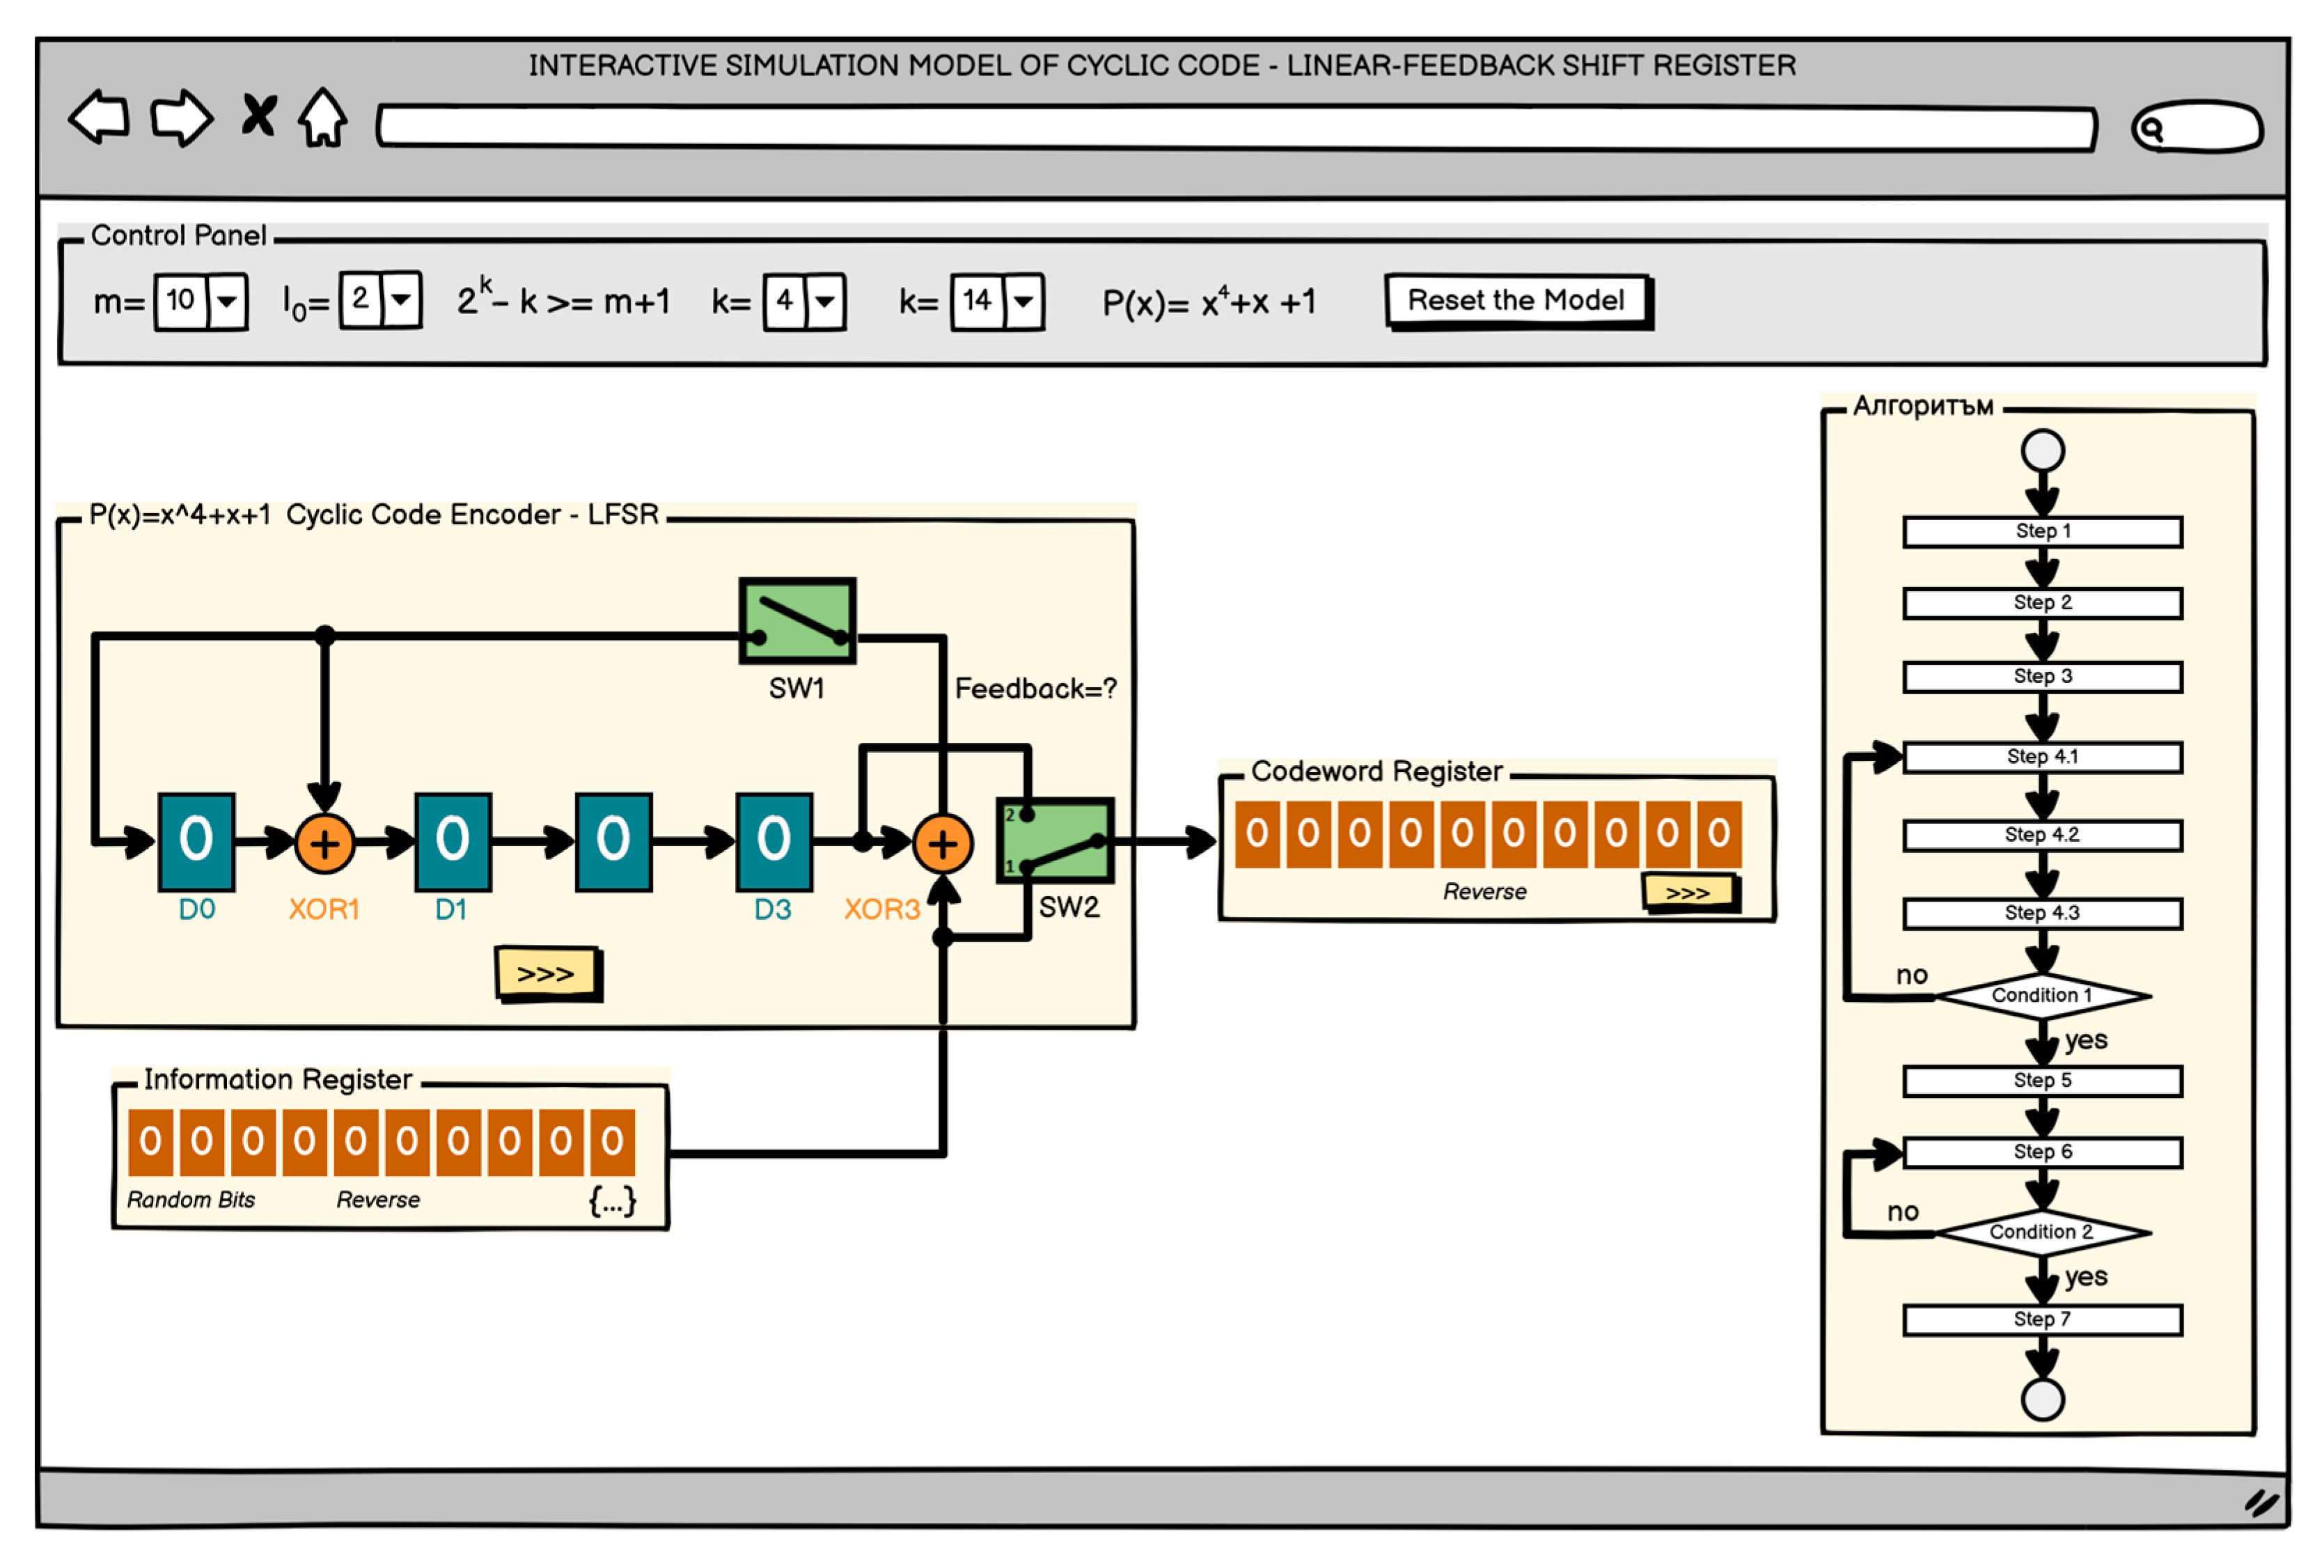2324x1568 pixels.
Task: Toggle the SW2 switch
Action: coord(1056,841)
